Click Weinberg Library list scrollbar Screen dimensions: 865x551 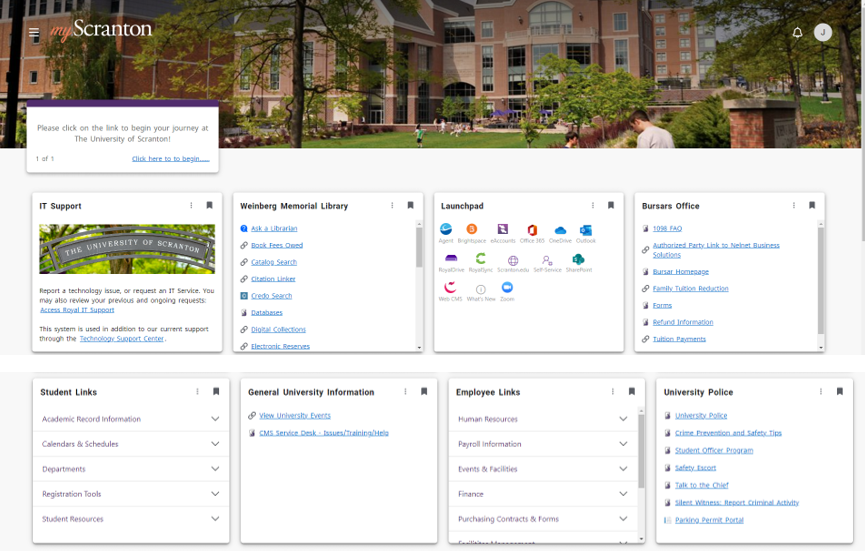[419, 246]
